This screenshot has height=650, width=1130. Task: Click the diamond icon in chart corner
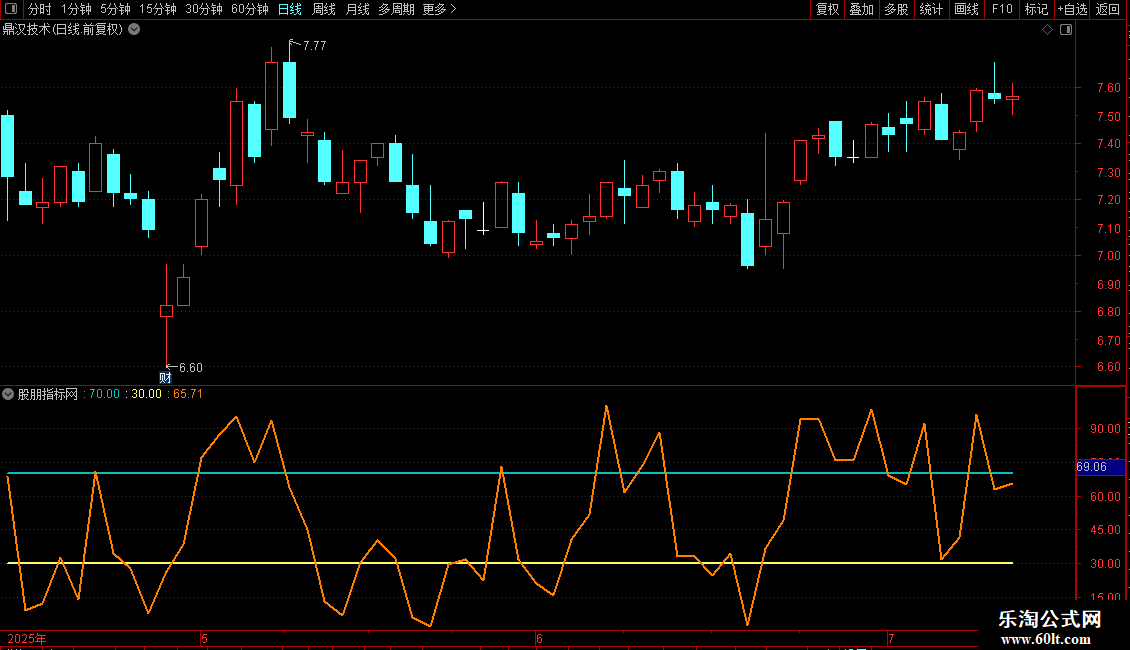tap(1048, 30)
